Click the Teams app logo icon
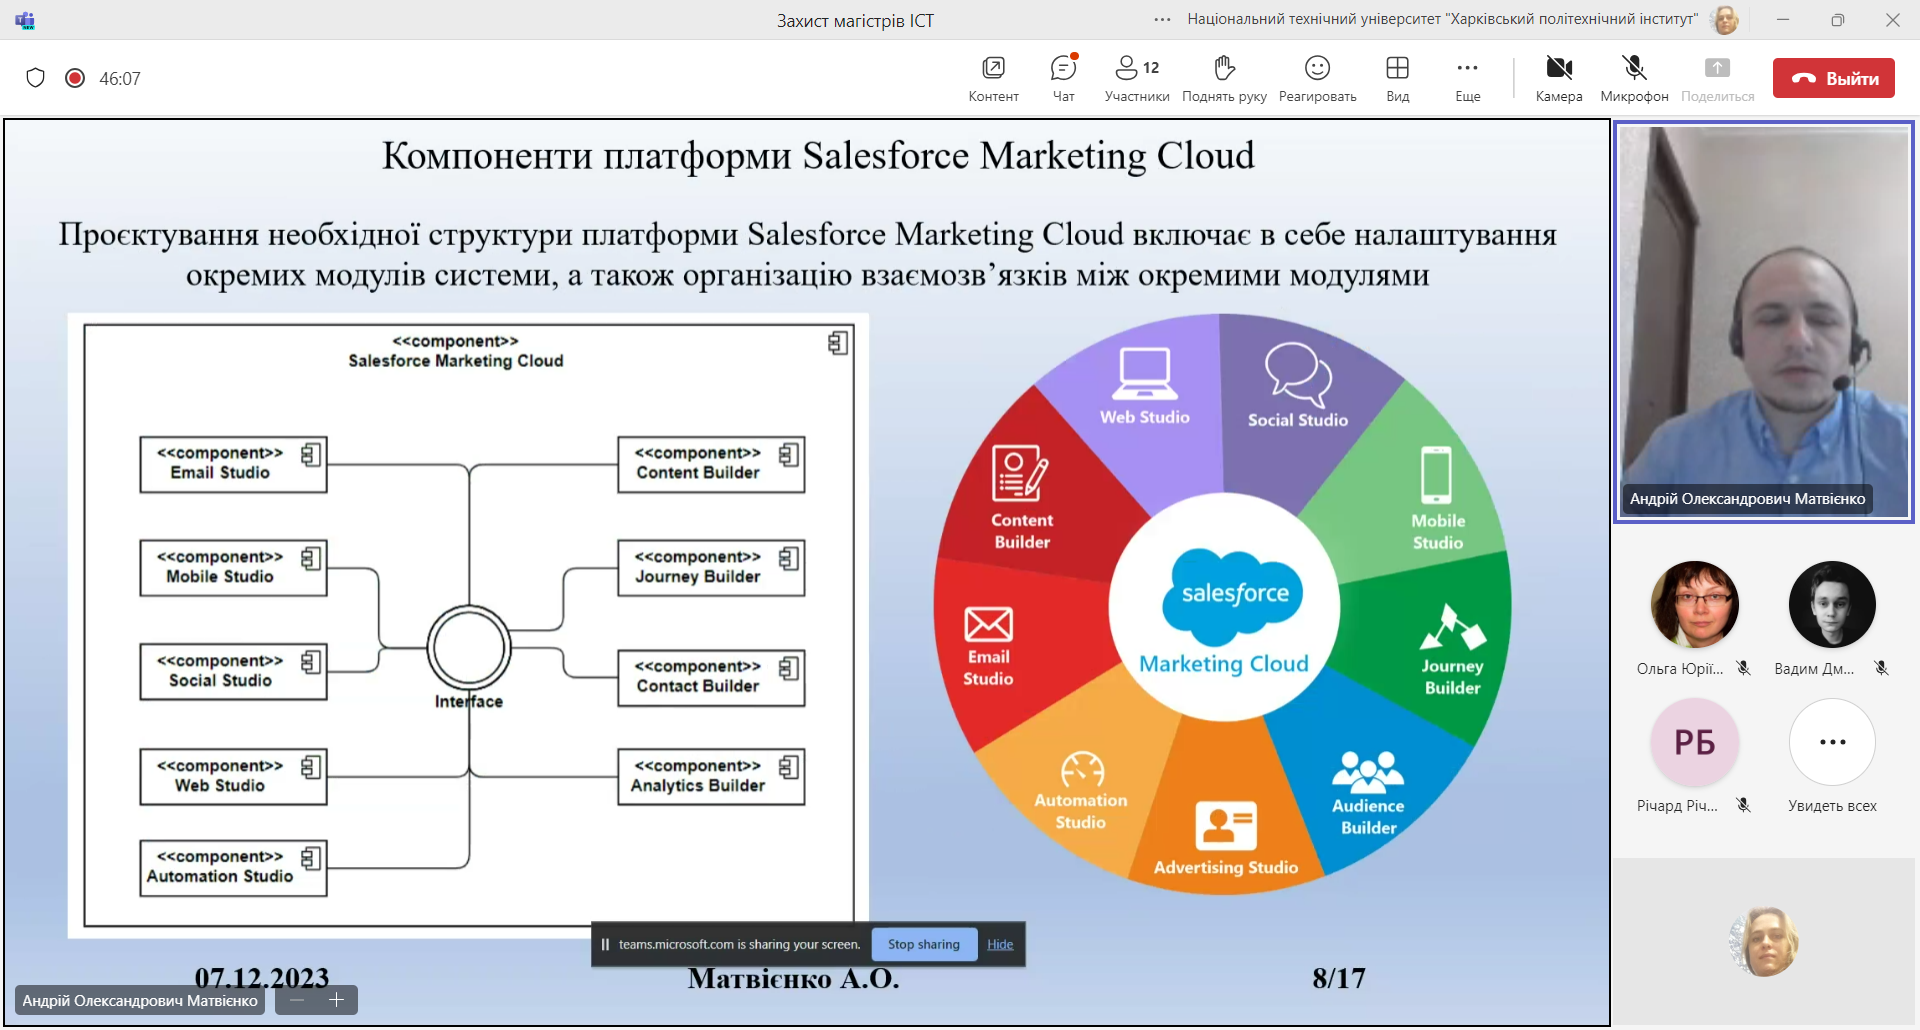The image size is (1920, 1030). pos(25,20)
